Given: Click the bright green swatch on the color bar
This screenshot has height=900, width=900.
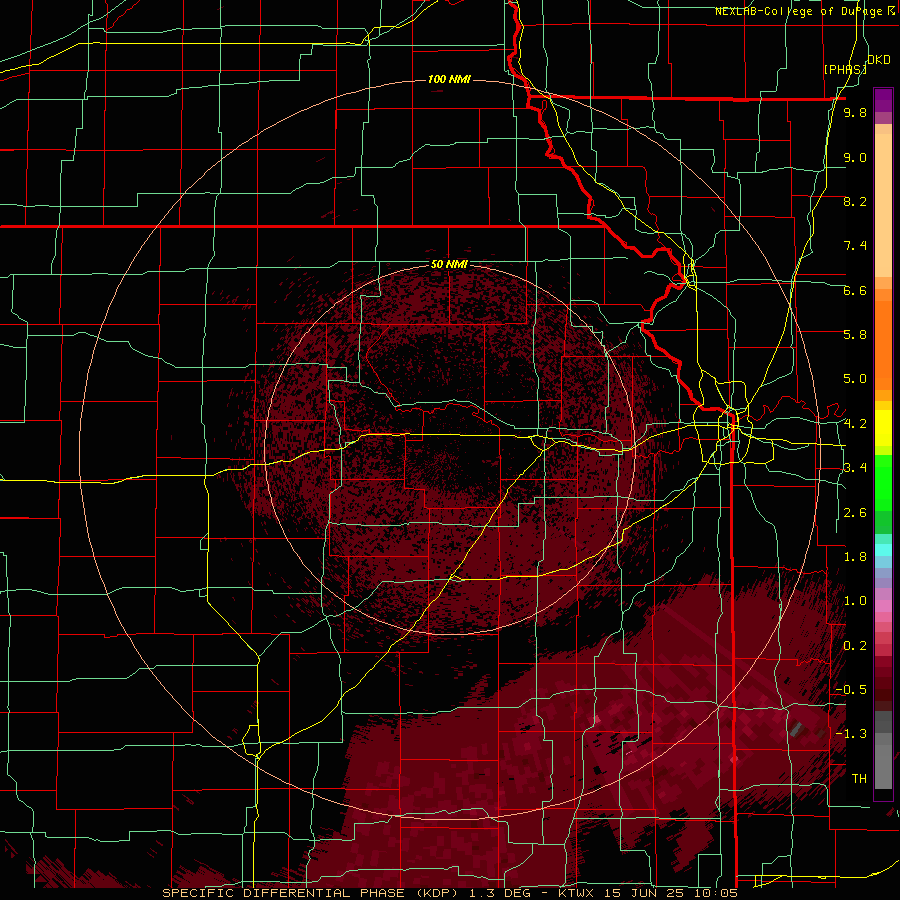Looking at the screenshot, I should coord(883,481).
